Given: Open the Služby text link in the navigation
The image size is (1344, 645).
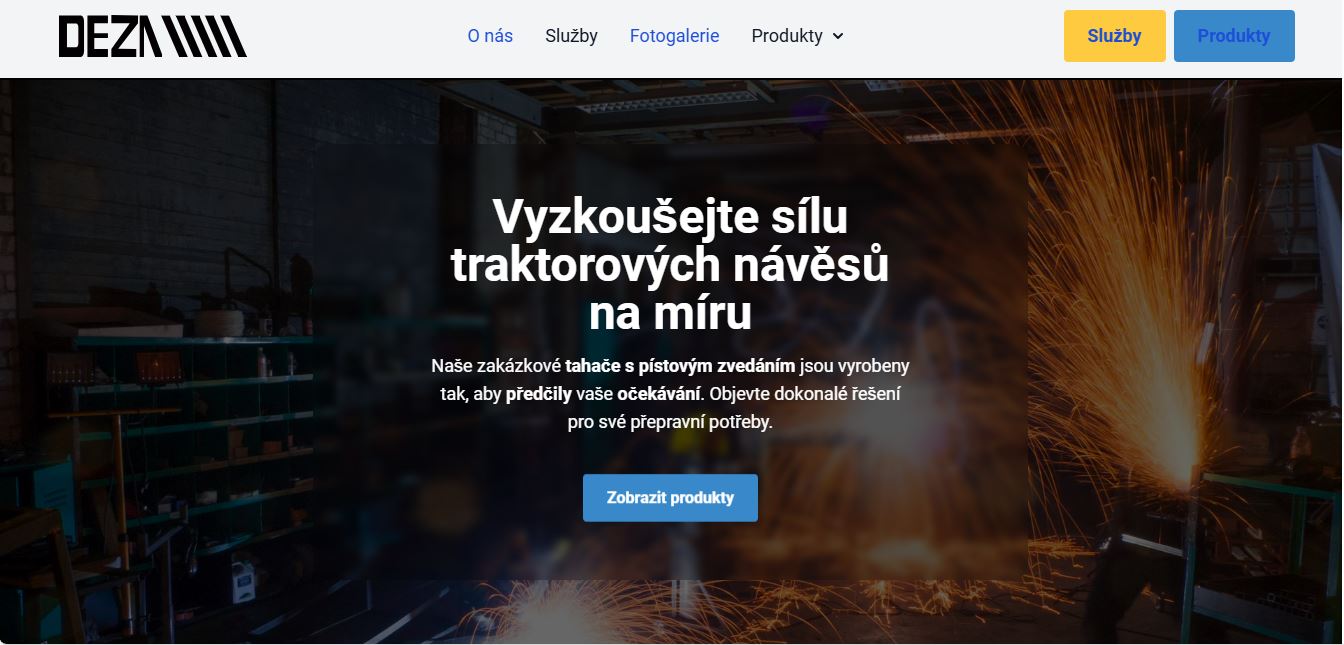Looking at the screenshot, I should click(571, 36).
